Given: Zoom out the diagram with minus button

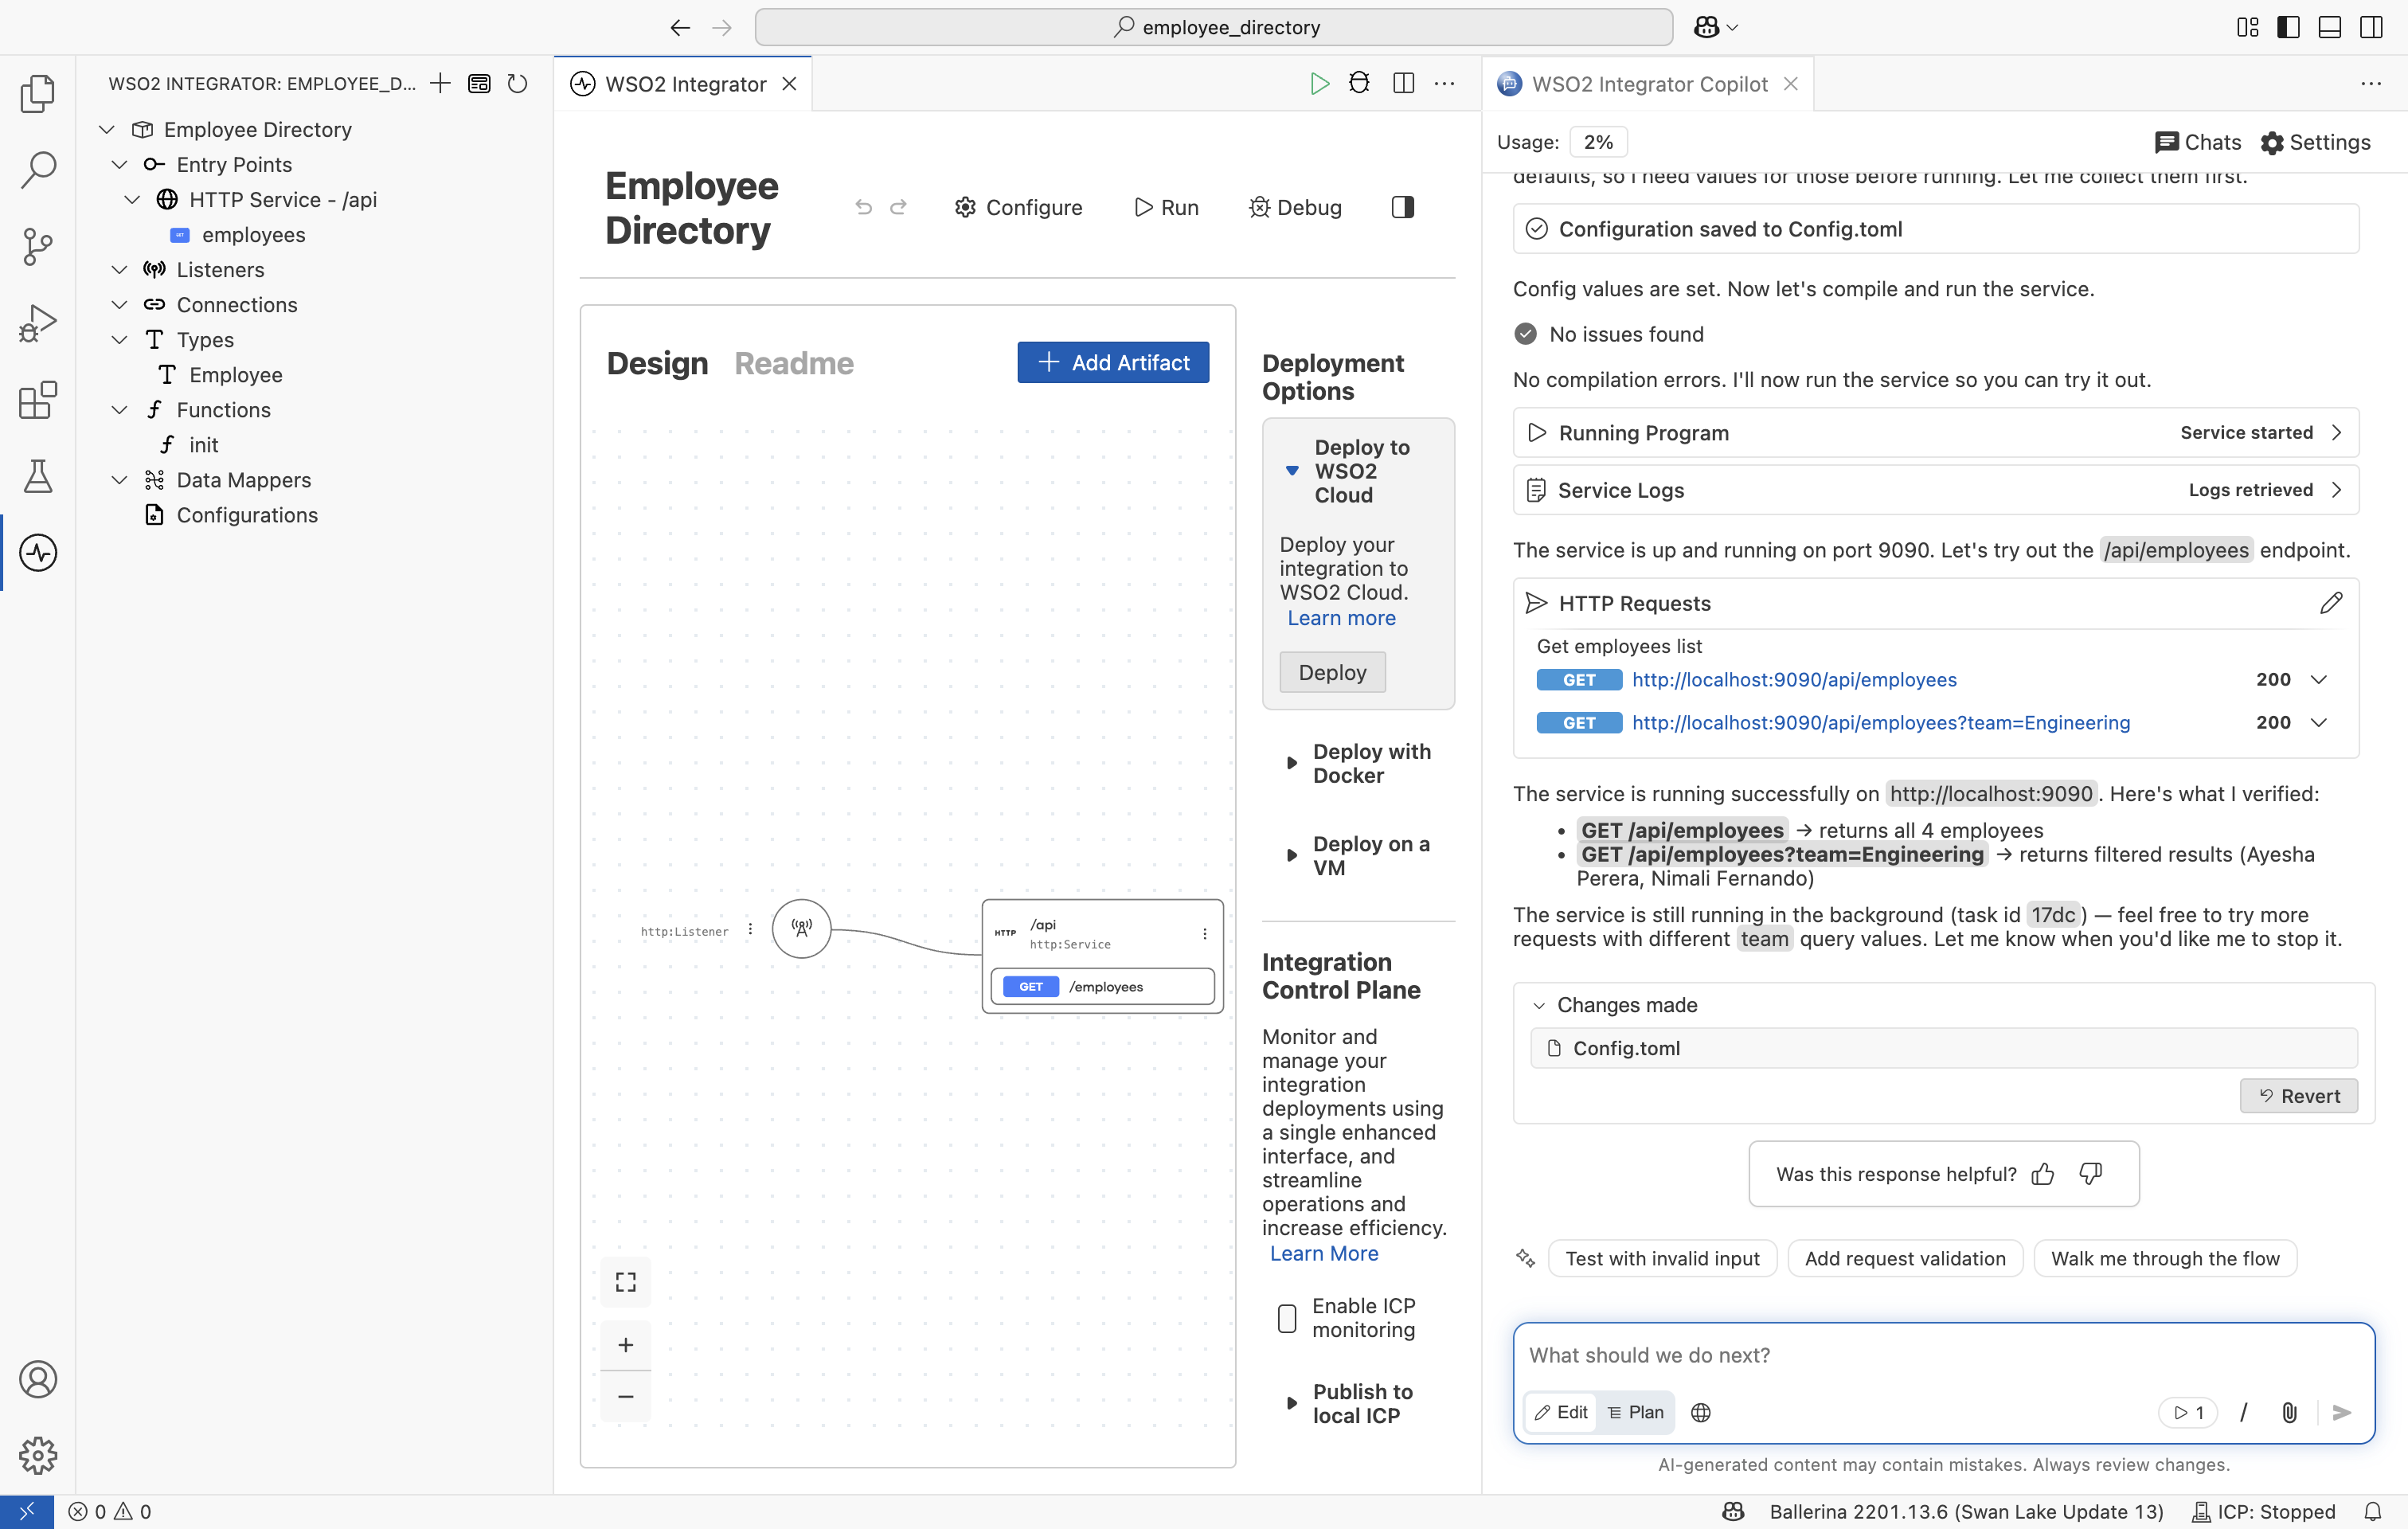Looking at the screenshot, I should (x=626, y=1397).
